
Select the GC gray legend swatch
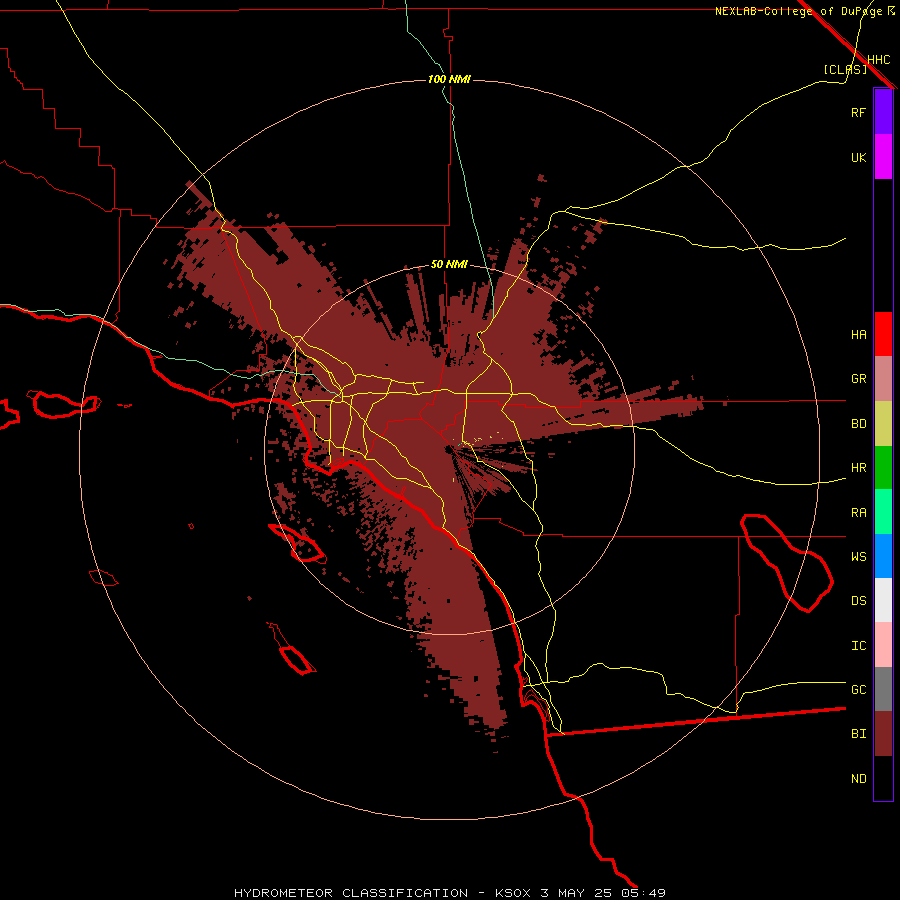[883, 689]
